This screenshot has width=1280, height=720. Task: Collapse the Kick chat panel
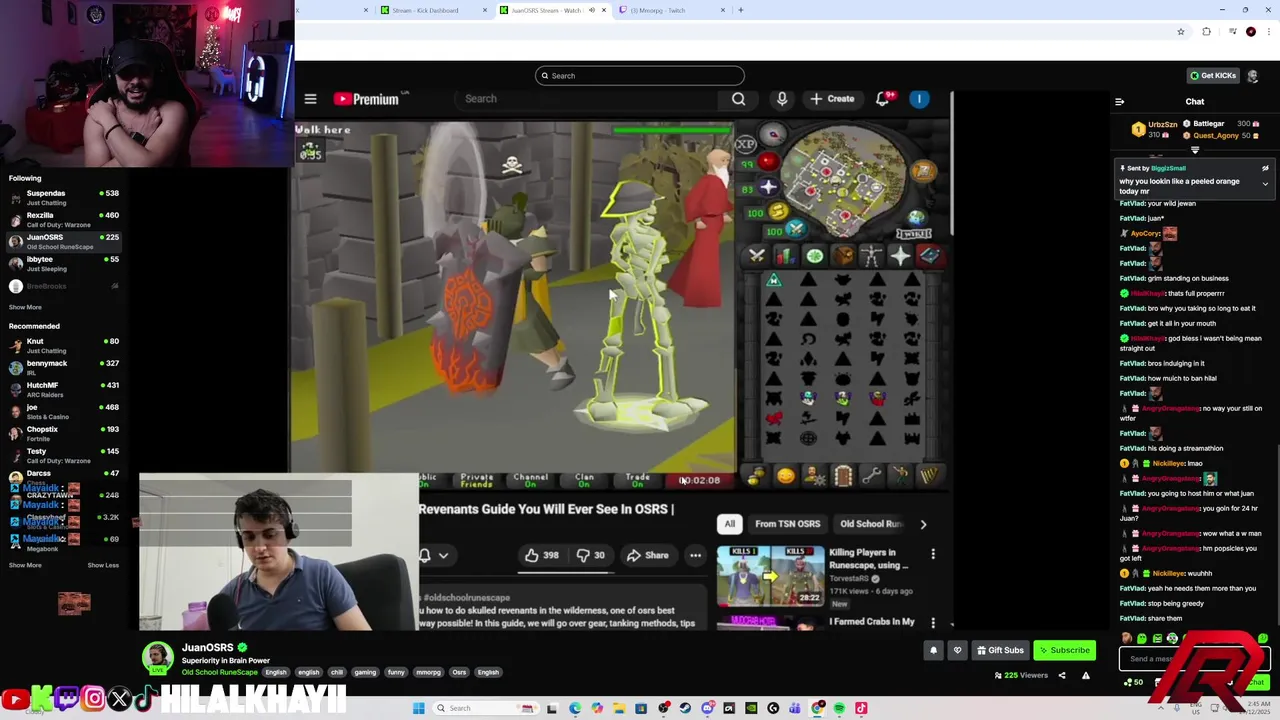(x=1119, y=101)
